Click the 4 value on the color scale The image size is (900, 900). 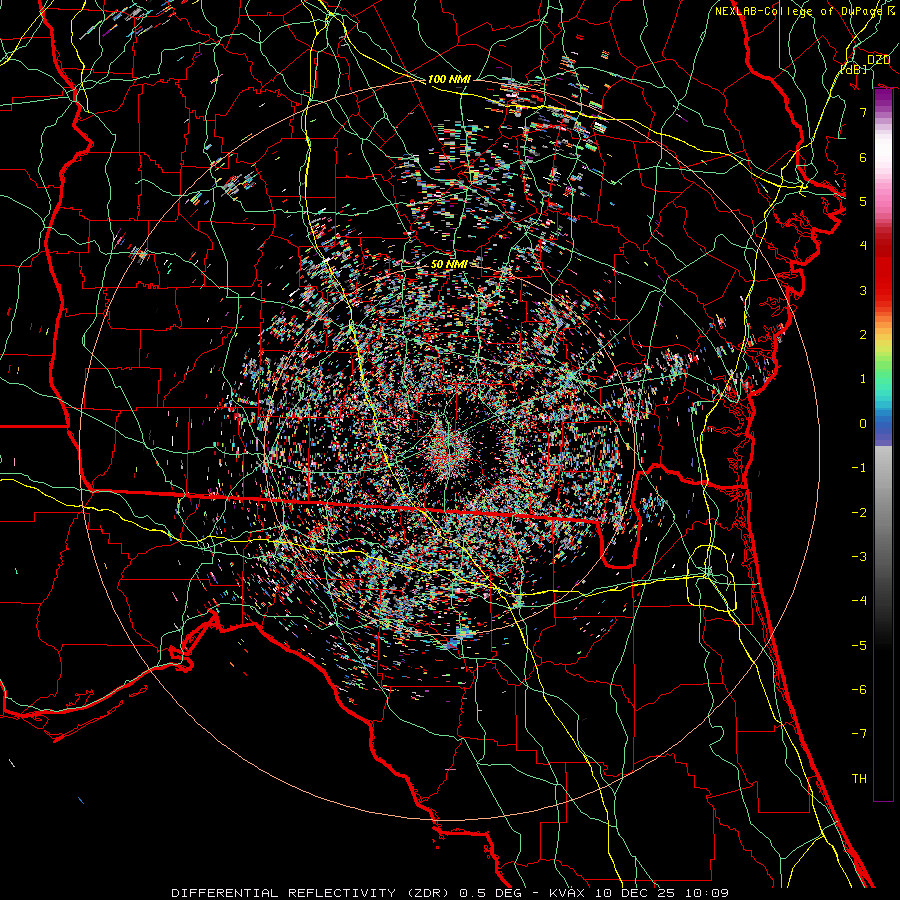tap(863, 246)
